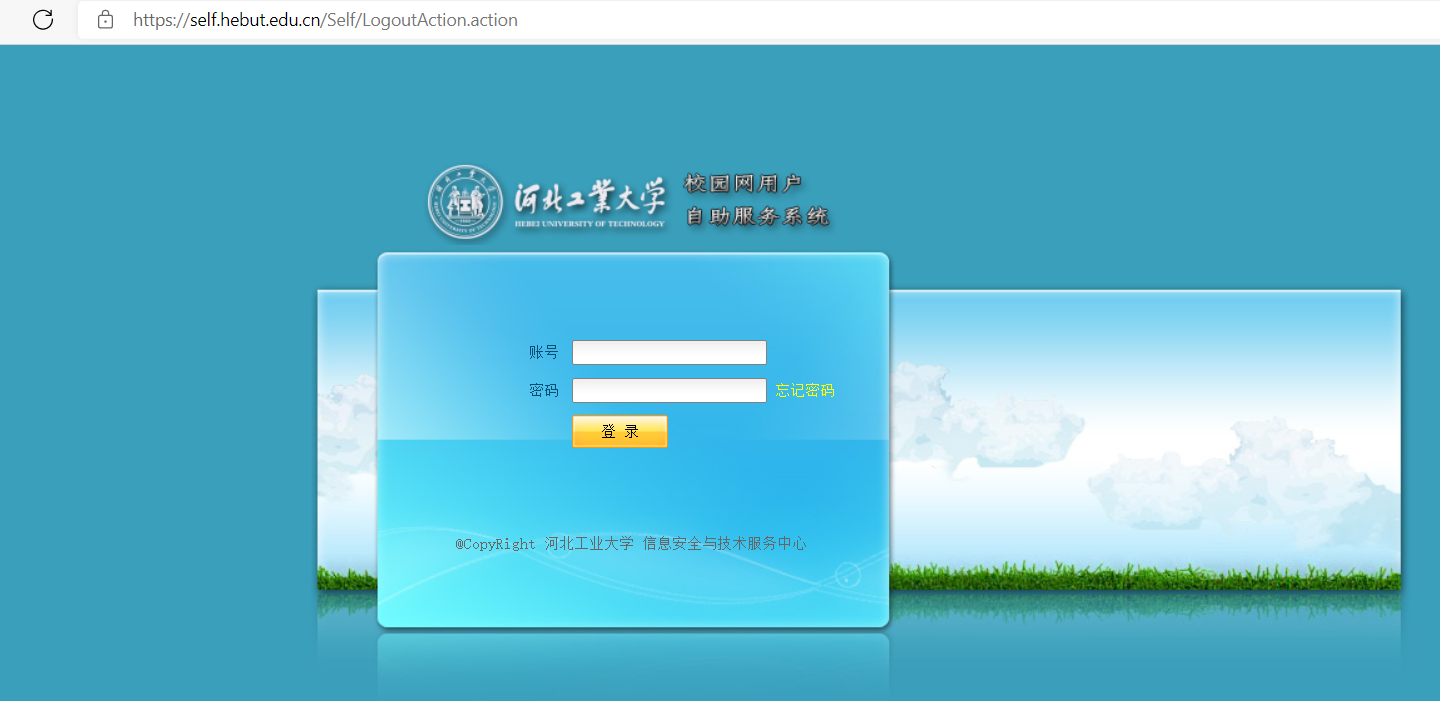Image resolution: width=1440 pixels, height=701 pixels.
Task: Open the 忘记密码 forgot password link
Action: [x=805, y=390]
